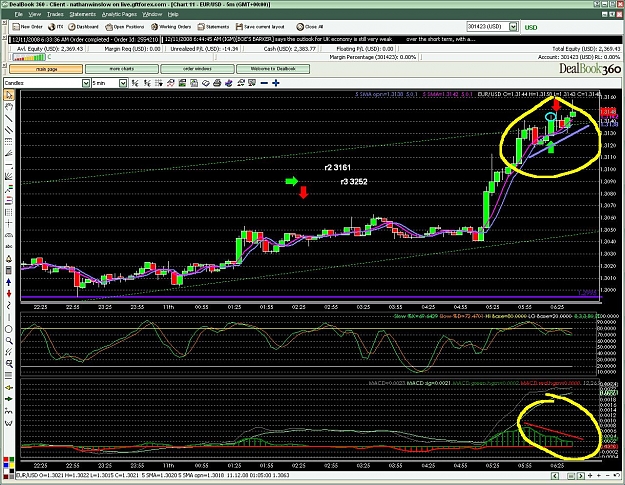Zoom in chart with blue plus icon
Viewport: 625px width, 485px height.
(276, 83)
